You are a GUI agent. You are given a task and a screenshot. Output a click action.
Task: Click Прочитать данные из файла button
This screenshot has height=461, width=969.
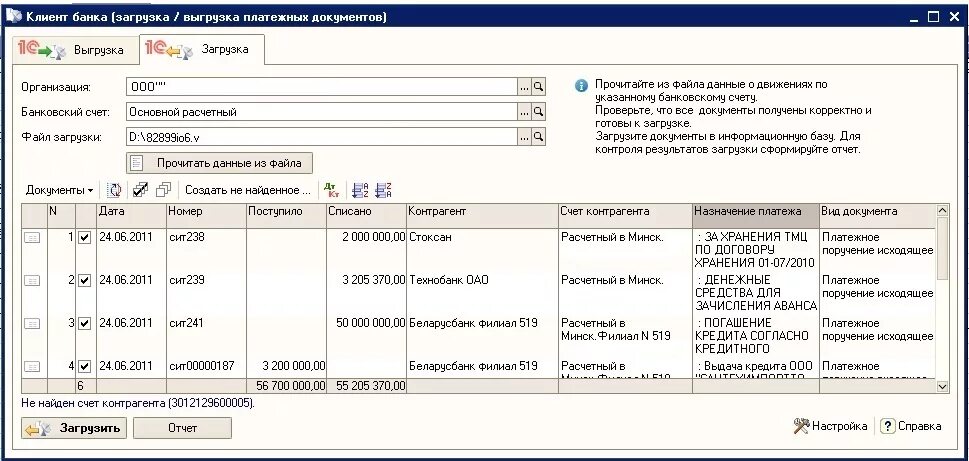point(219,163)
